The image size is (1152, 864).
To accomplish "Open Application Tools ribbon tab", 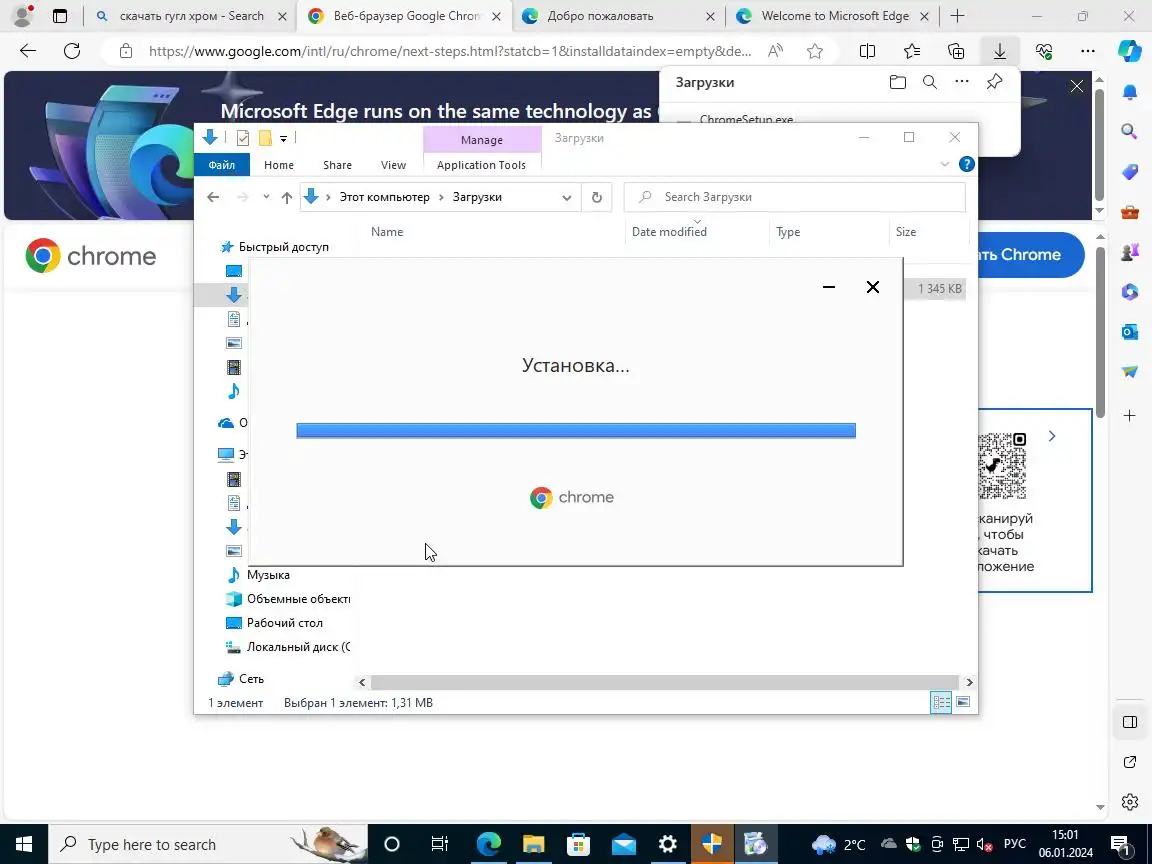I will coord(481,165).
